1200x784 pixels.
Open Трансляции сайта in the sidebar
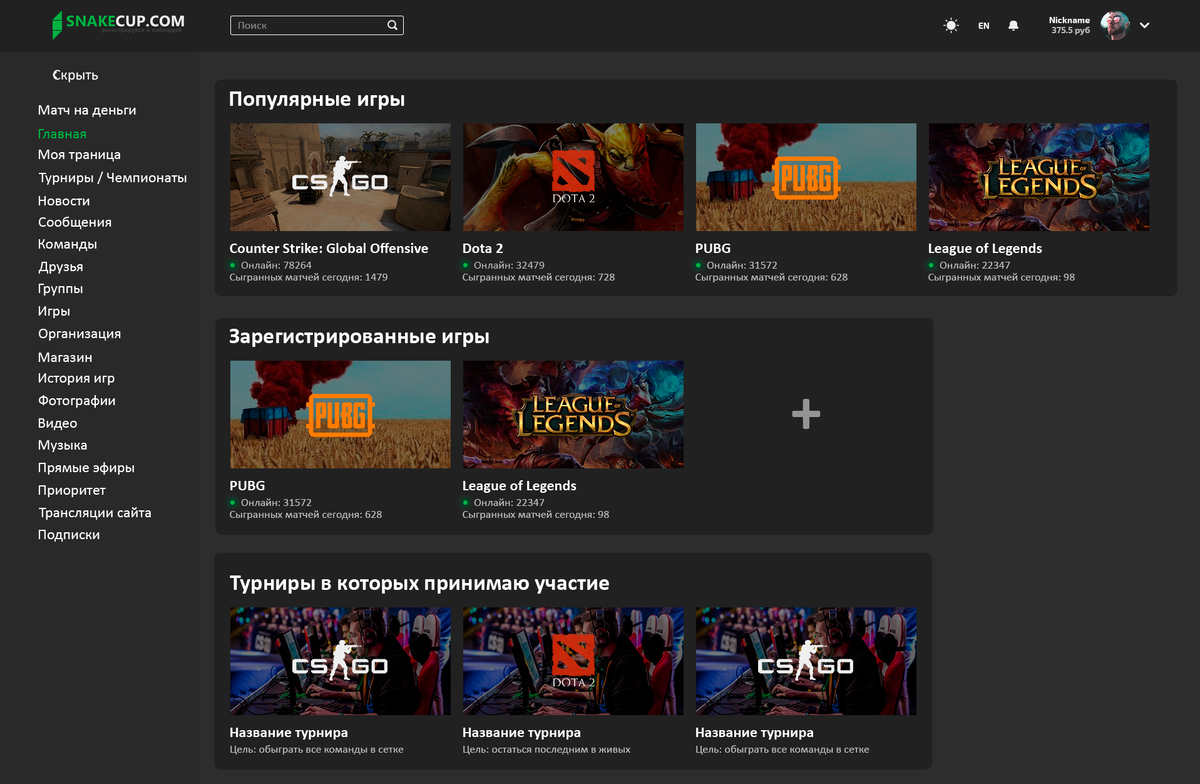95,512
